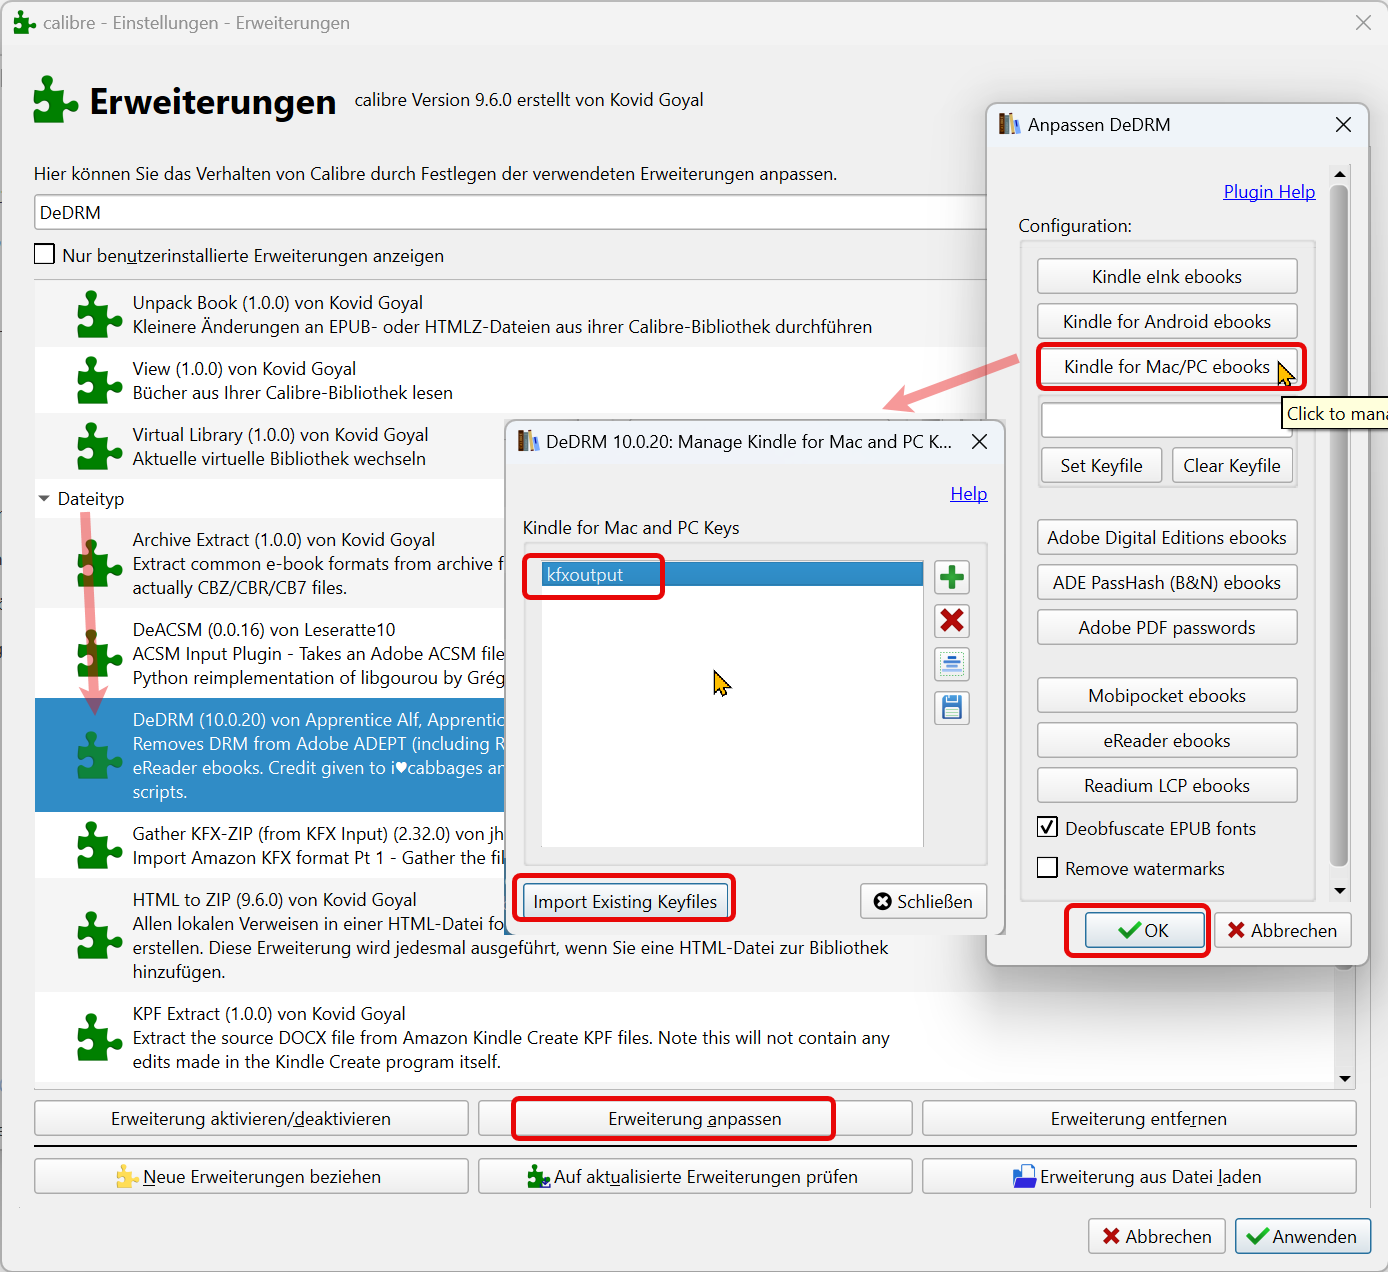Click the red X delete-key icon

952,621
